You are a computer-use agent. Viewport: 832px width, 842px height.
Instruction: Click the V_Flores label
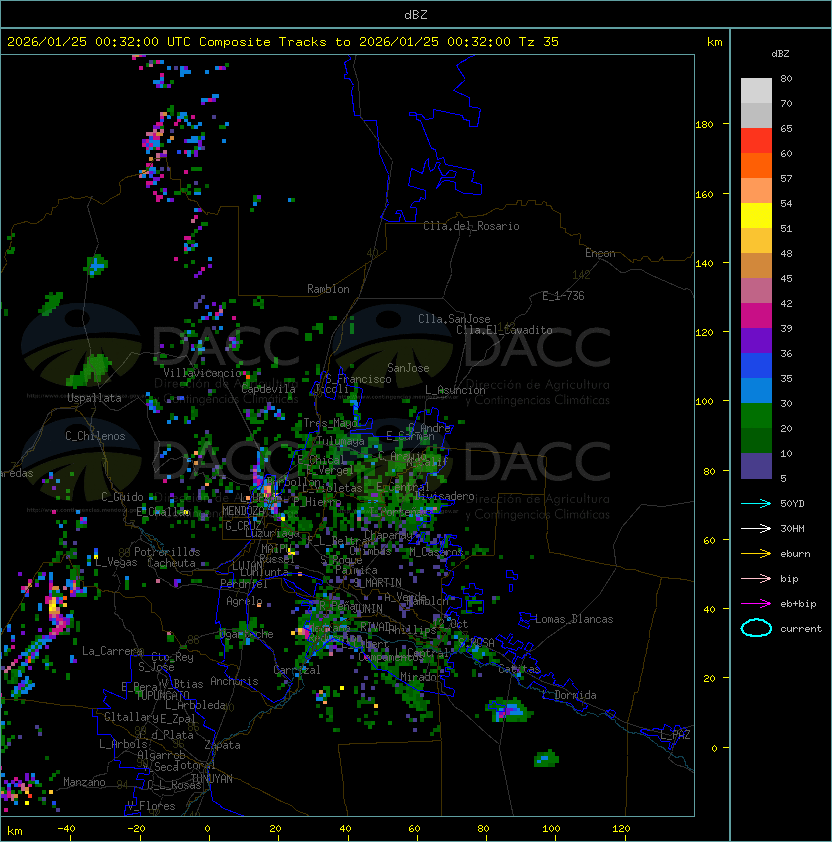[151, 806]
